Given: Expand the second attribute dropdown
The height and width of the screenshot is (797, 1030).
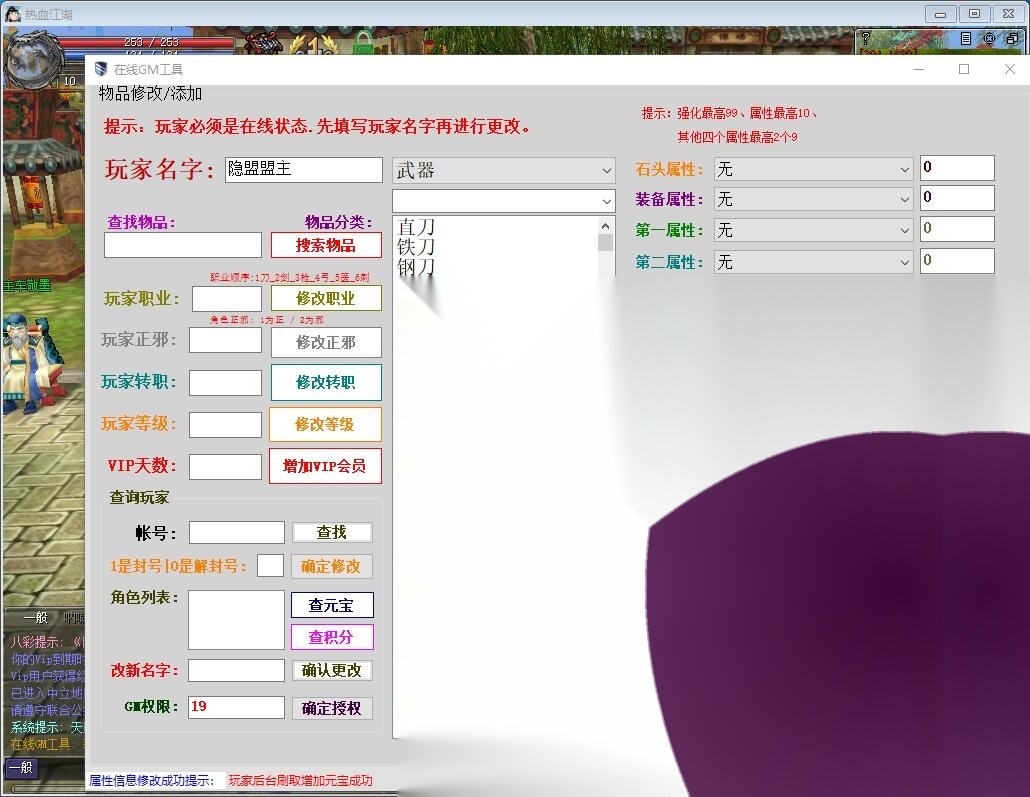Looking at the screenshot, I should coord(813,262).
